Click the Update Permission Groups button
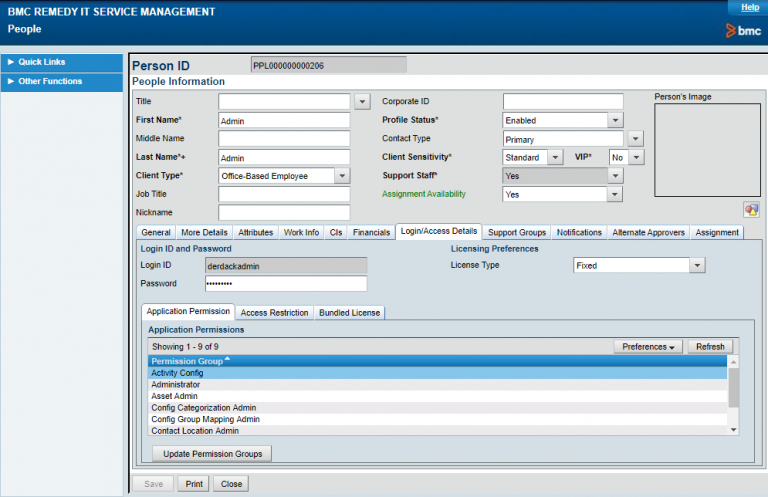 213,454
